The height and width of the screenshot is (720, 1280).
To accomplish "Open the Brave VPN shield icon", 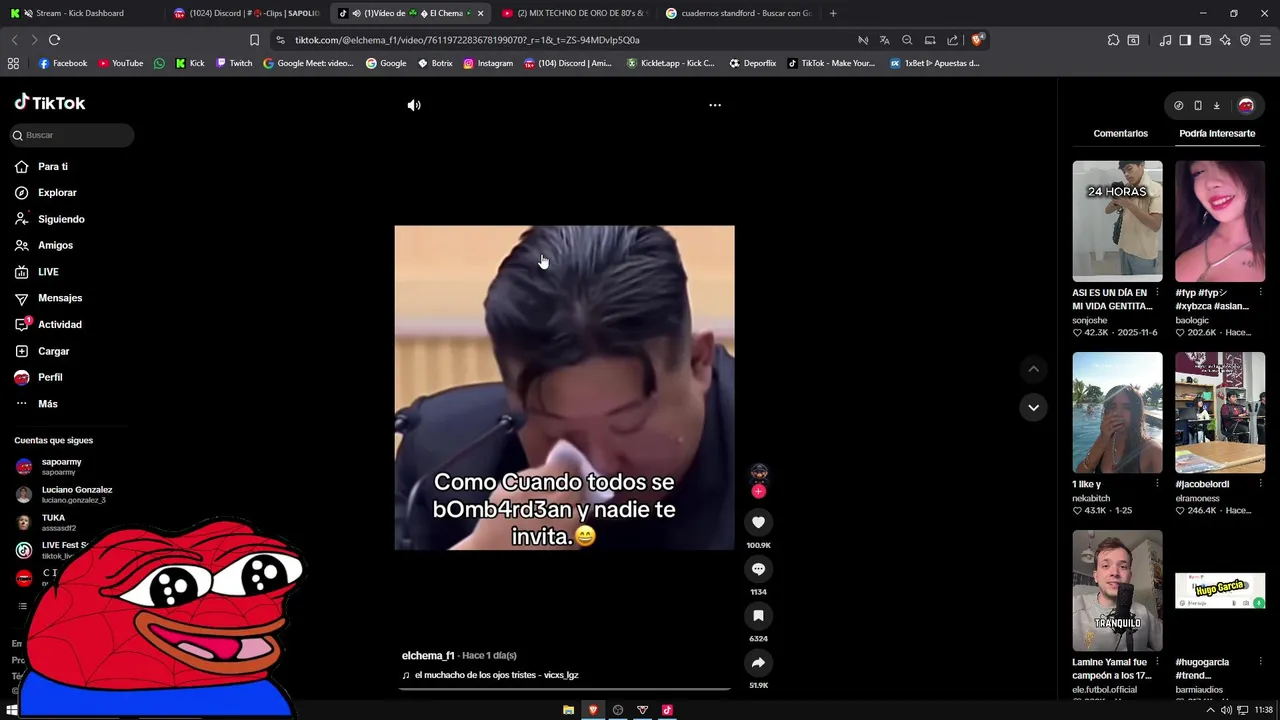I will [x=1245, y=40].
